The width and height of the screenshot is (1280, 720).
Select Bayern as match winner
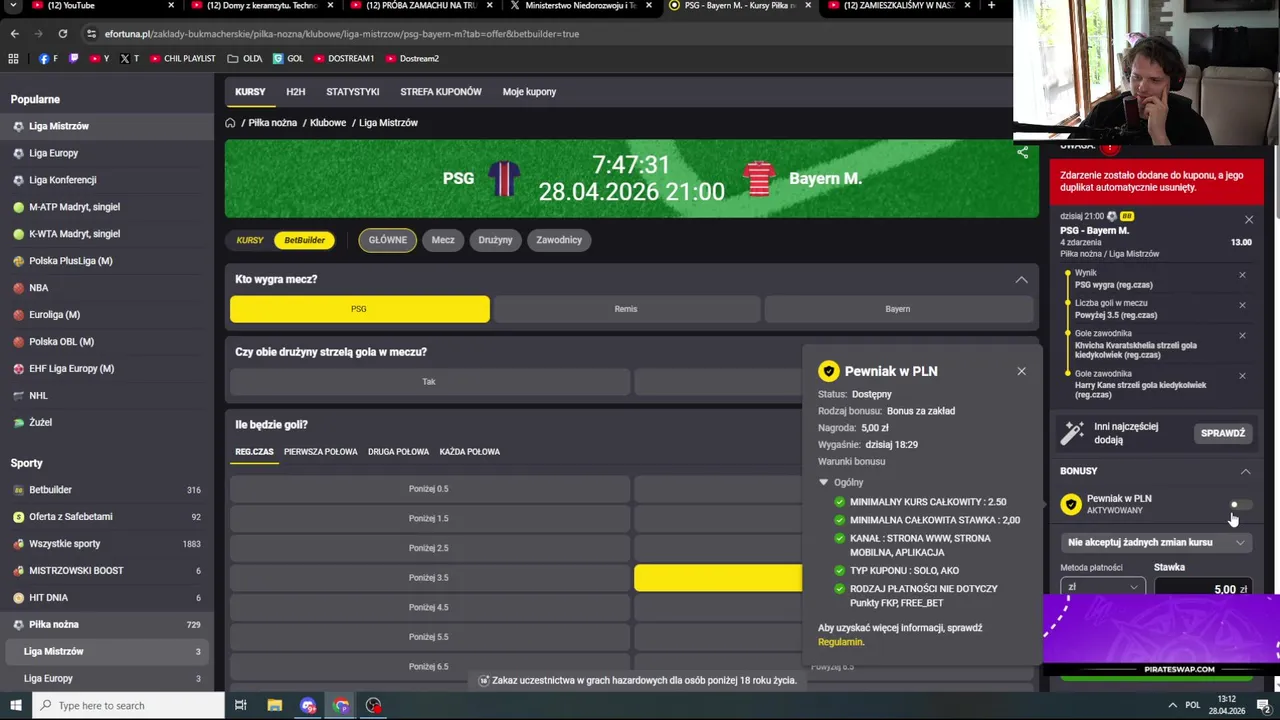(898, 309)
